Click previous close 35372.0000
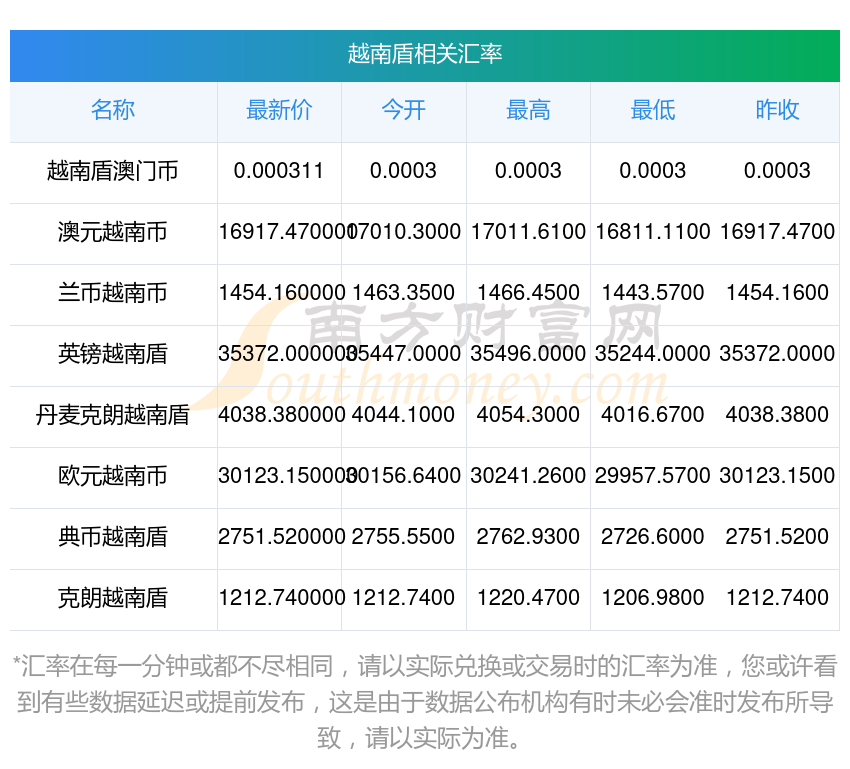 pyautogui.click(x=777, y=354)
